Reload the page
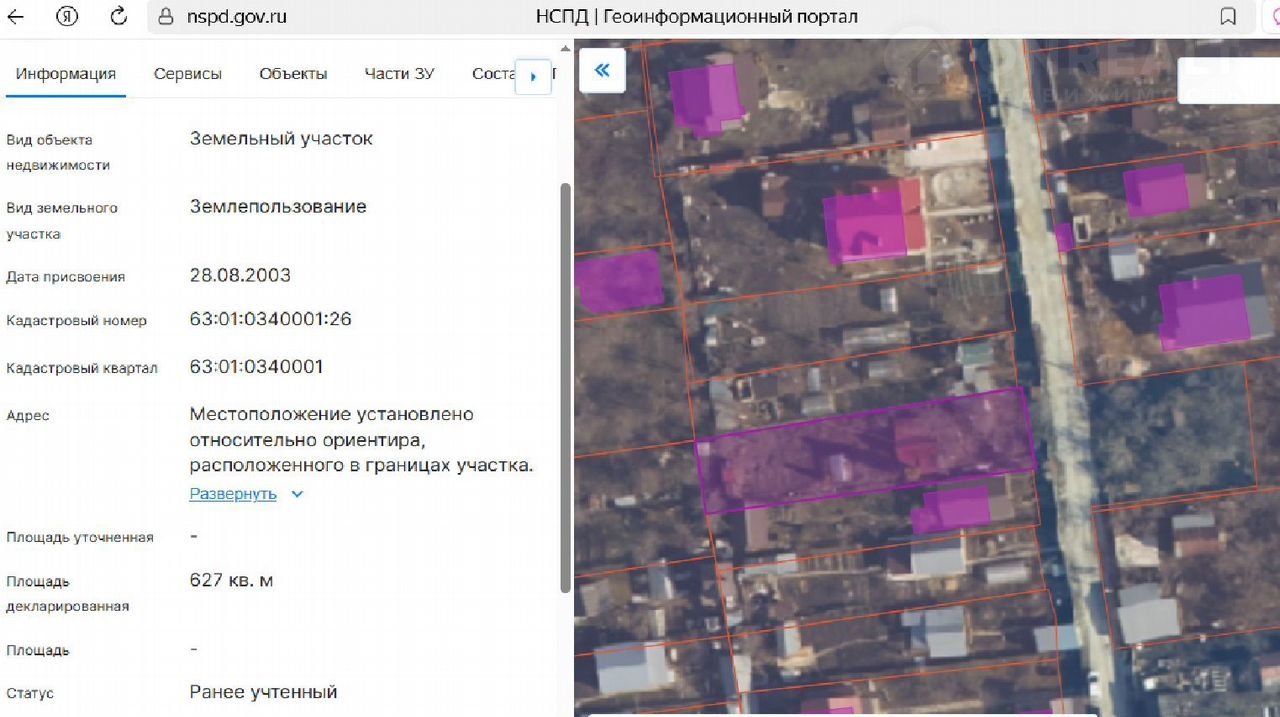The height and width of the screenshot is (717, 1280). tap(118, 16)
